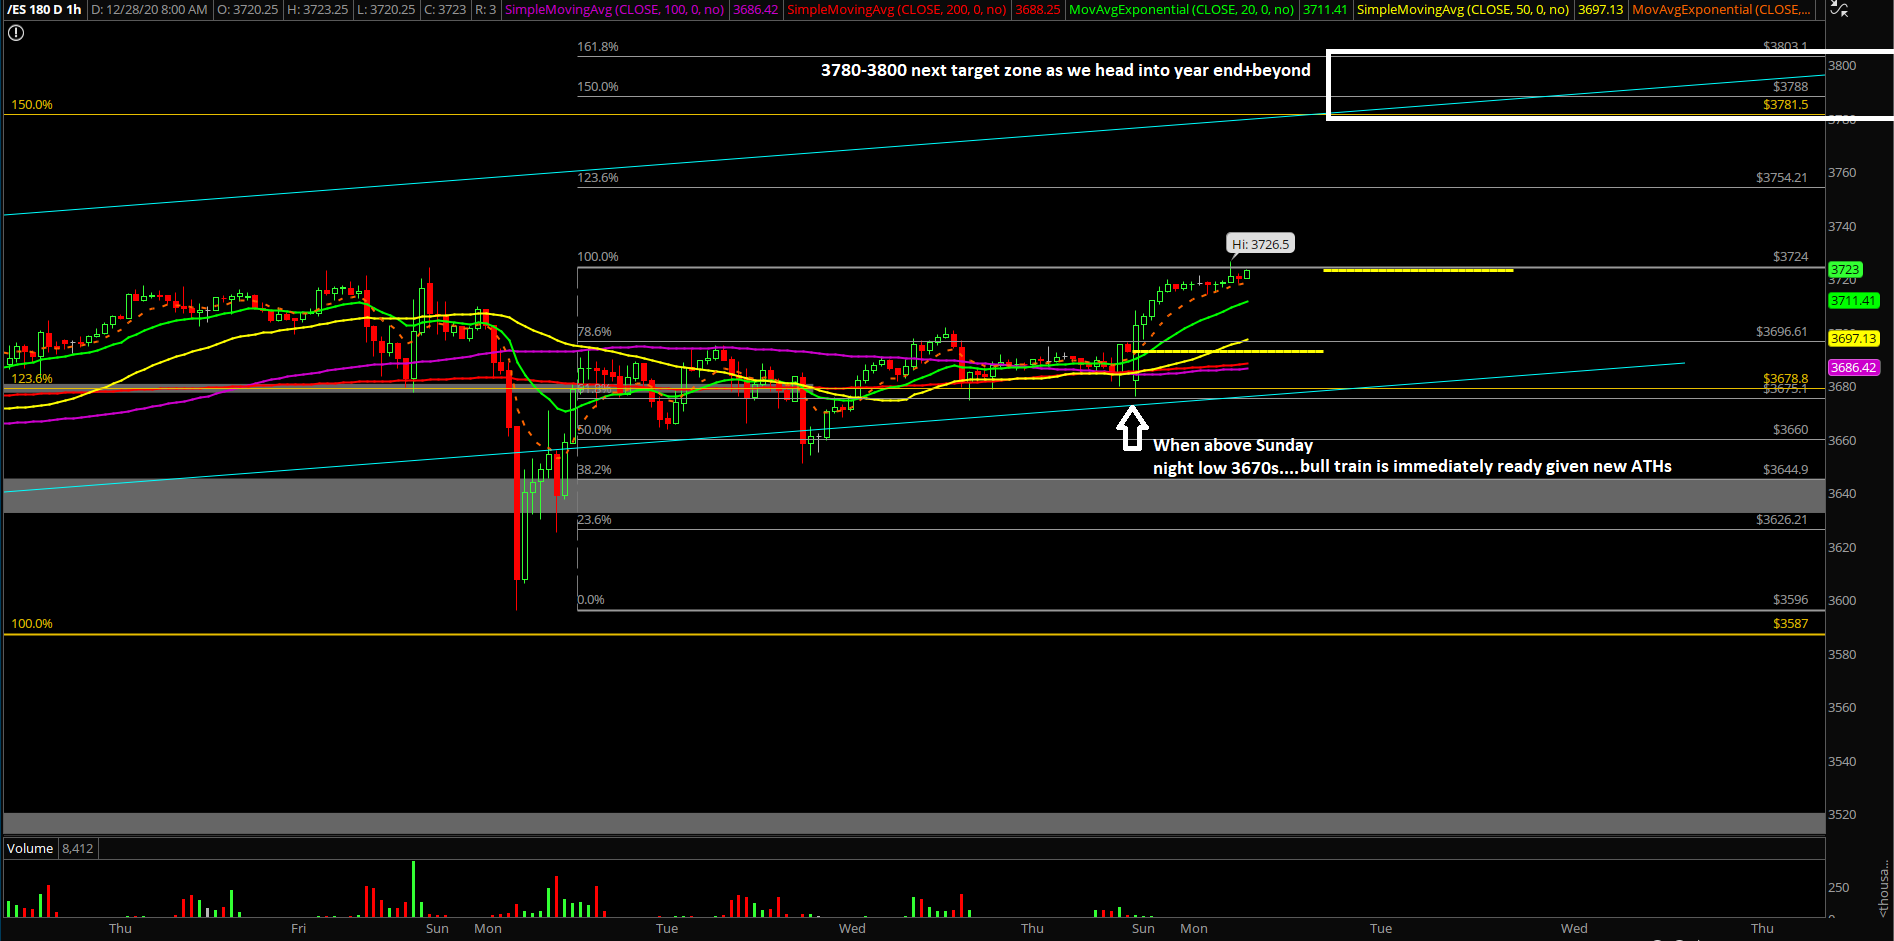Image resolution: width=1894 pixels, height=941 pixels.
Task: Select the 78.6% Fibonacci level label
Action: tap(594, 332)
